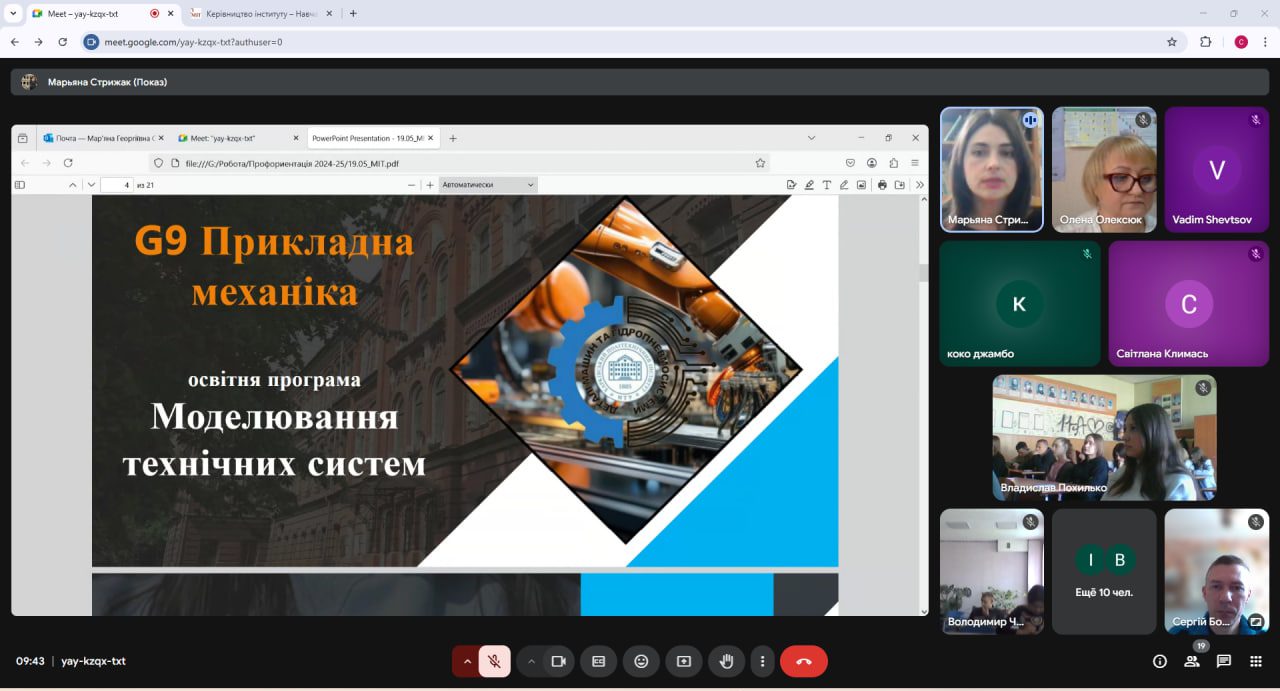Bookmark this page with Chrome star
The width and height of the screenshot is (1280, 691).
tap(1172, 42)
